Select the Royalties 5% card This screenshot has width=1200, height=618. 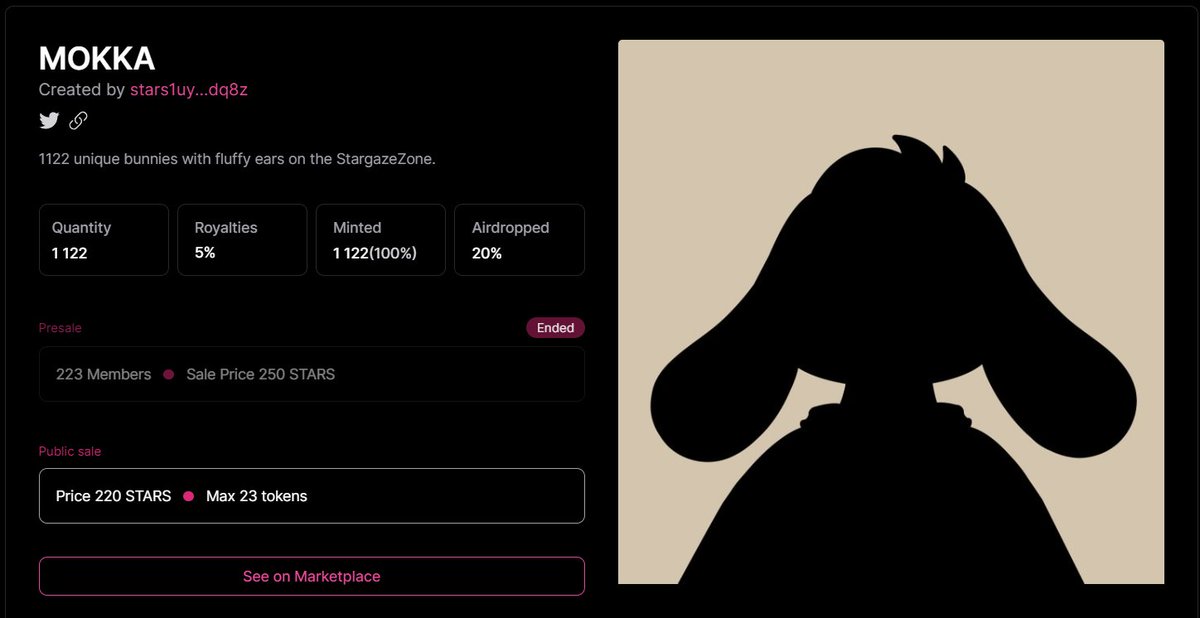(241, 240)
